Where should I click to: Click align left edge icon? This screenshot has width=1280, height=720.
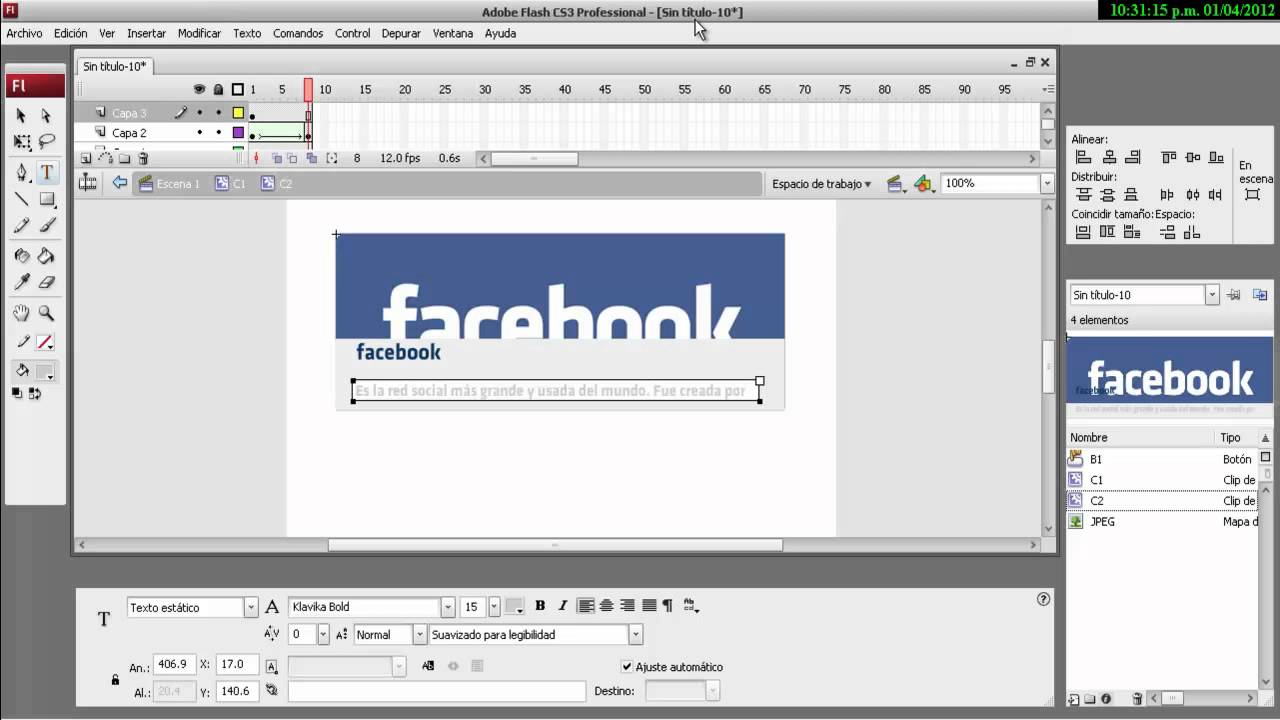pos(1083,157)
